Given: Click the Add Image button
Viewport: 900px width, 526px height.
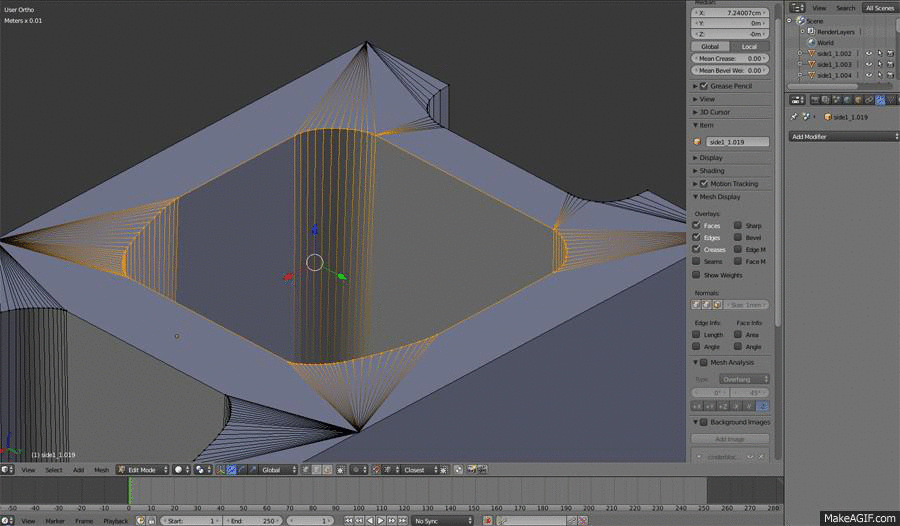Looking at the screenshot, I should click(x=730, y=439).
